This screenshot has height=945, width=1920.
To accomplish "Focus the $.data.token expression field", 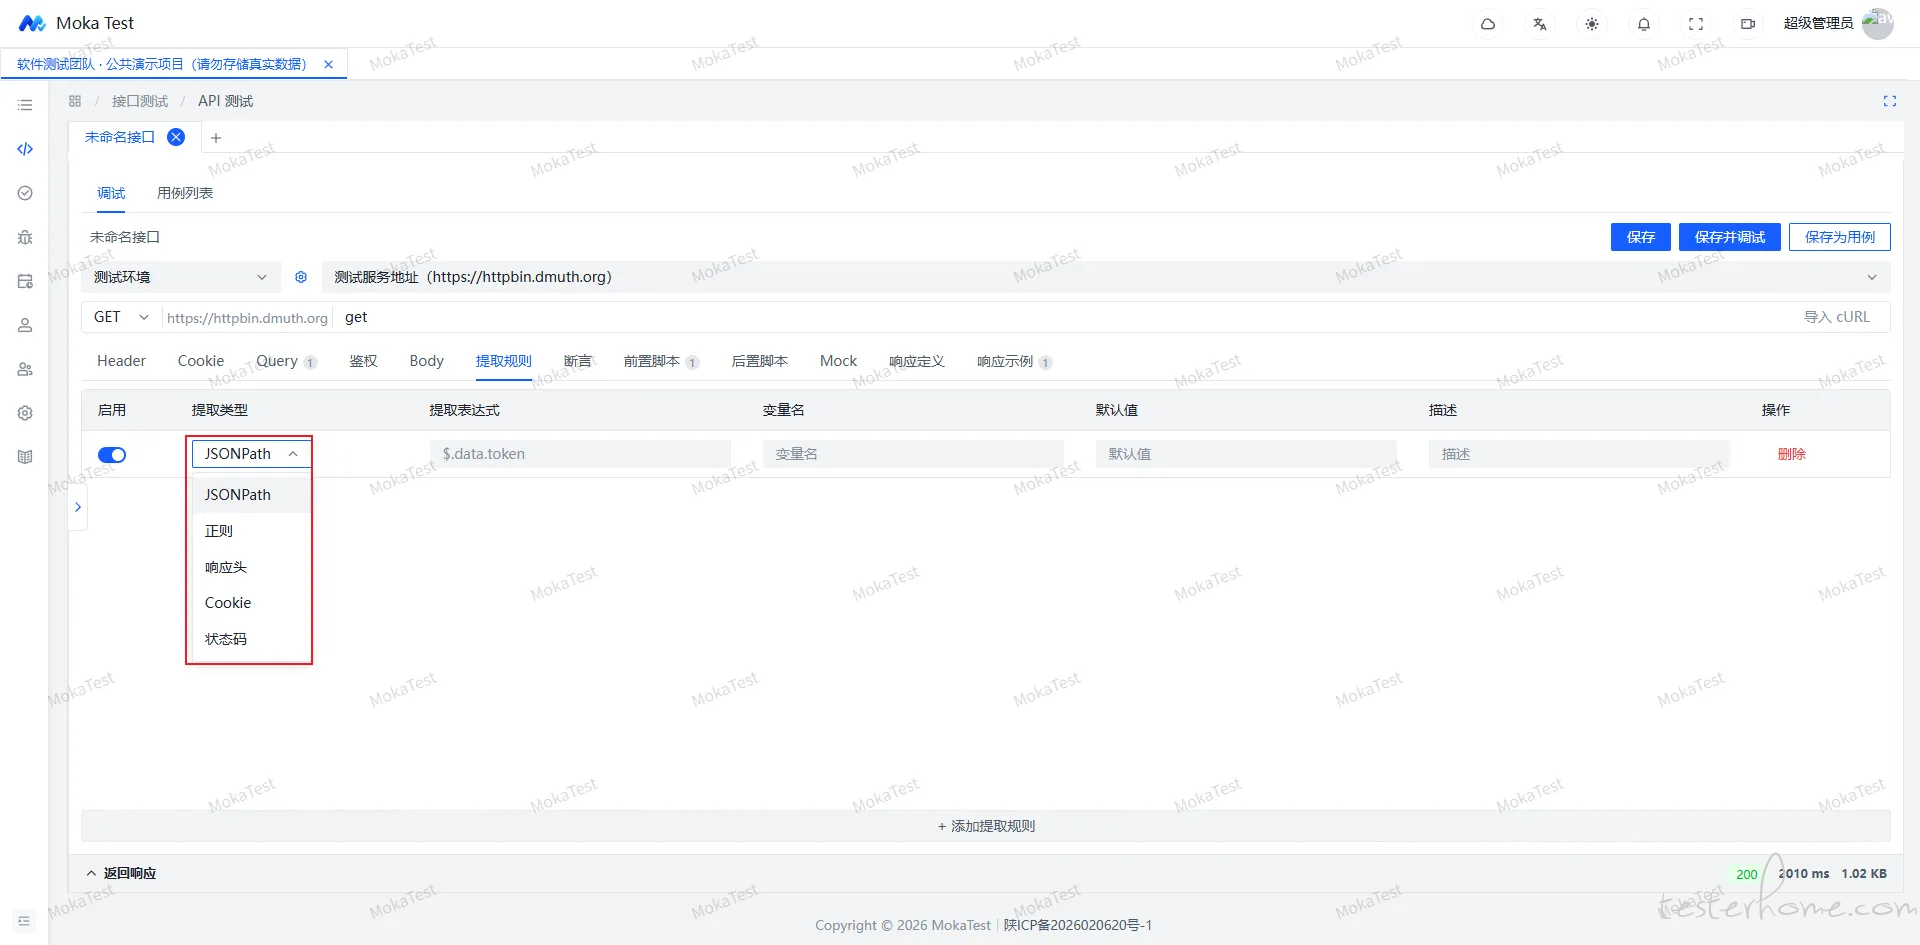I will click(580, 454).
